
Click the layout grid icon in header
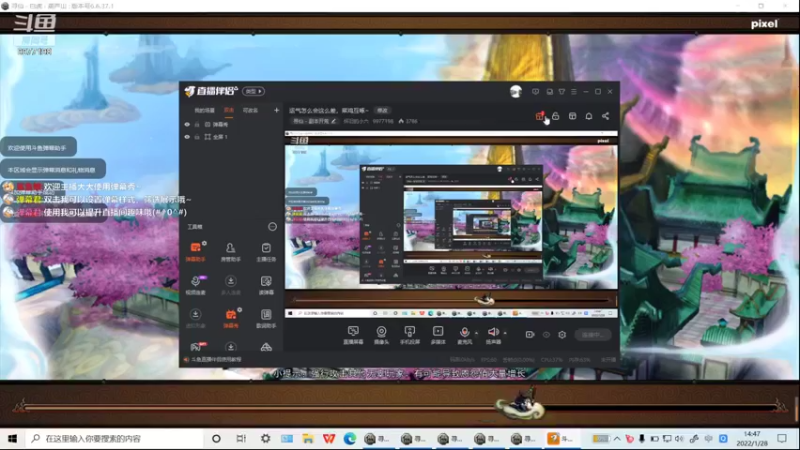pos(572,116)
